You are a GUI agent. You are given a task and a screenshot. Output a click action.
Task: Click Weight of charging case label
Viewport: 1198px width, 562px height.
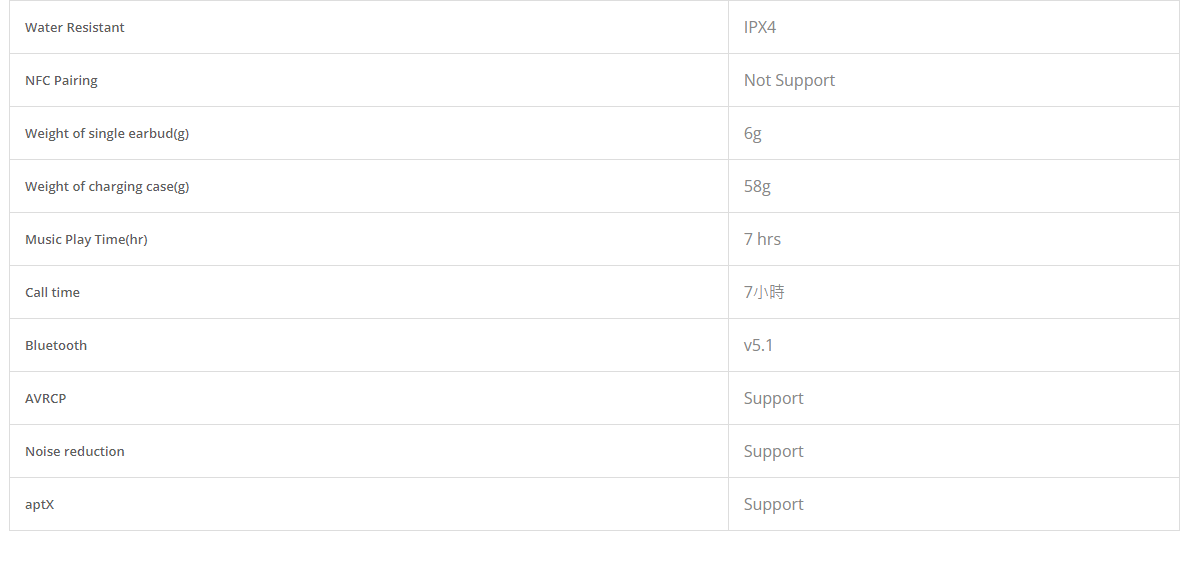pyautogui.click(x=107, y=186)
